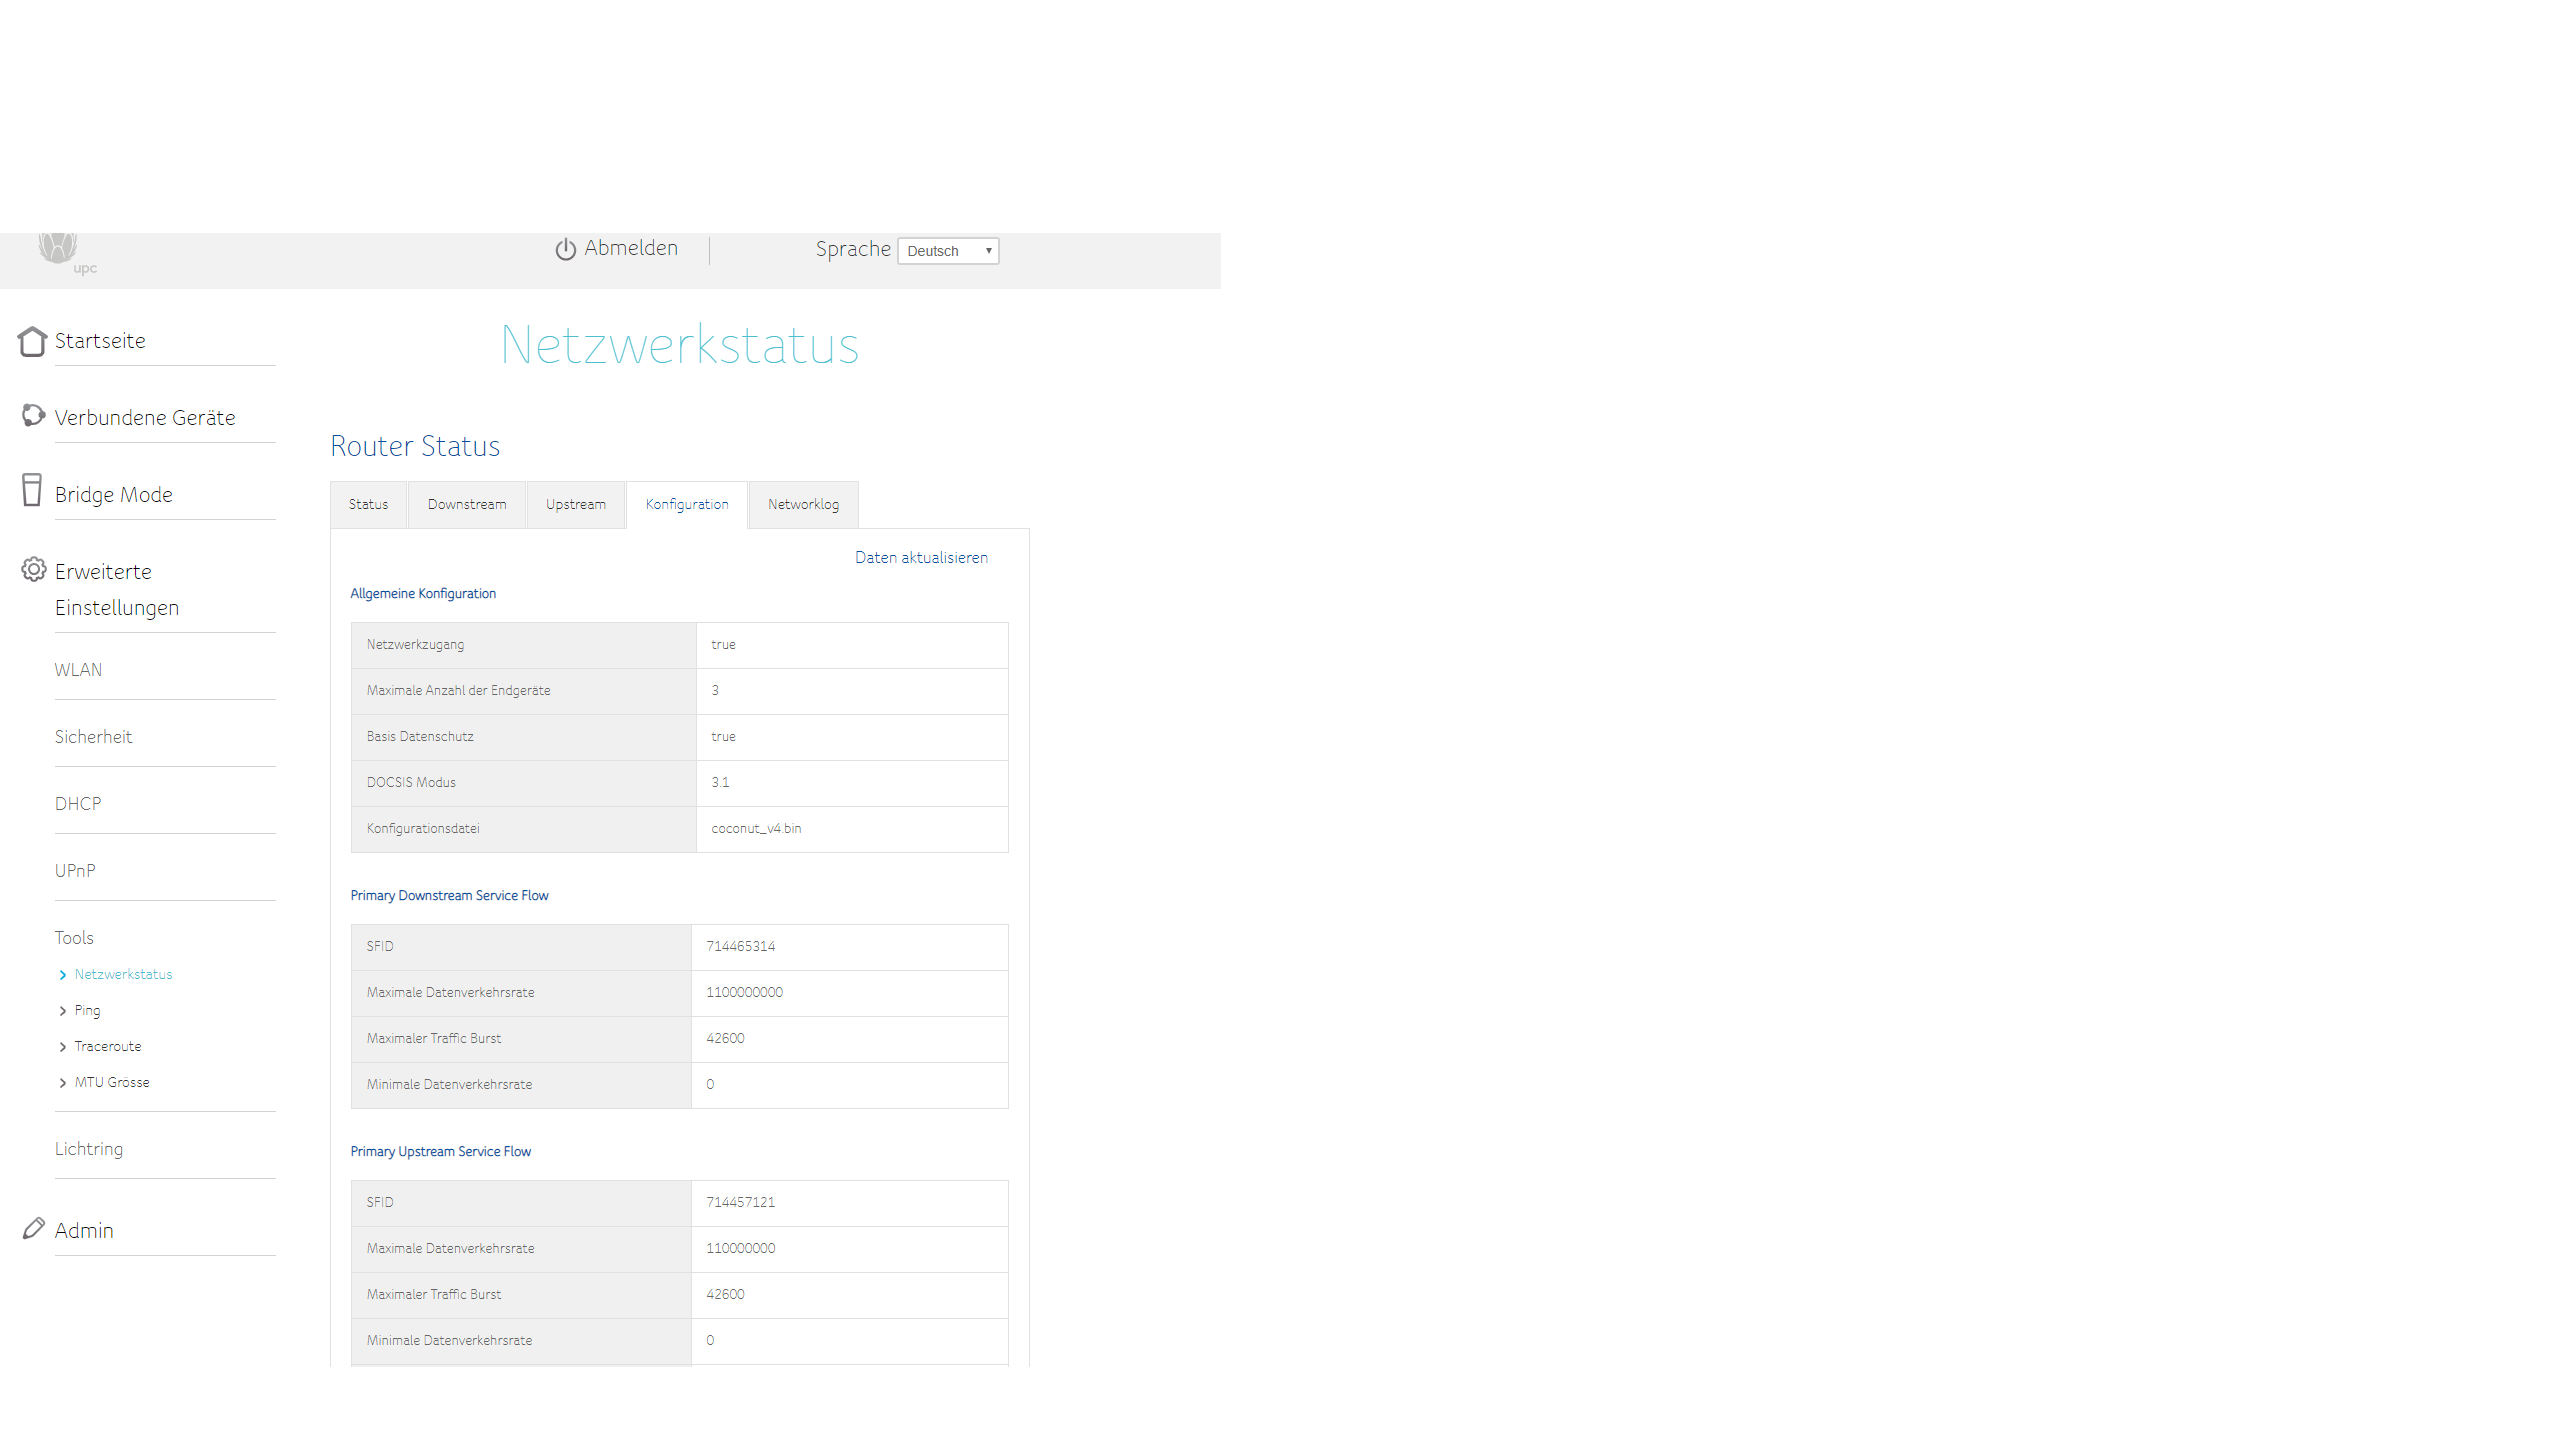Click the Admin pencil icon

[x=33, y=1228]
